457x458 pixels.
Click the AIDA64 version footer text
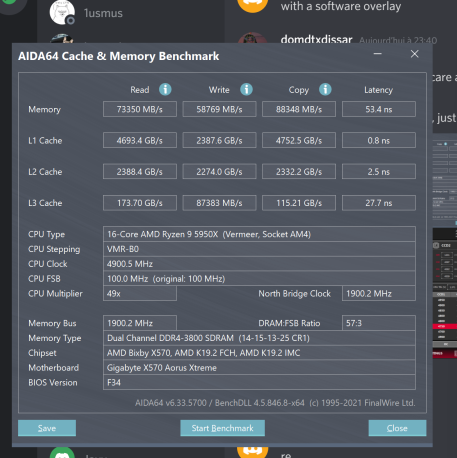tap(275, 403)
